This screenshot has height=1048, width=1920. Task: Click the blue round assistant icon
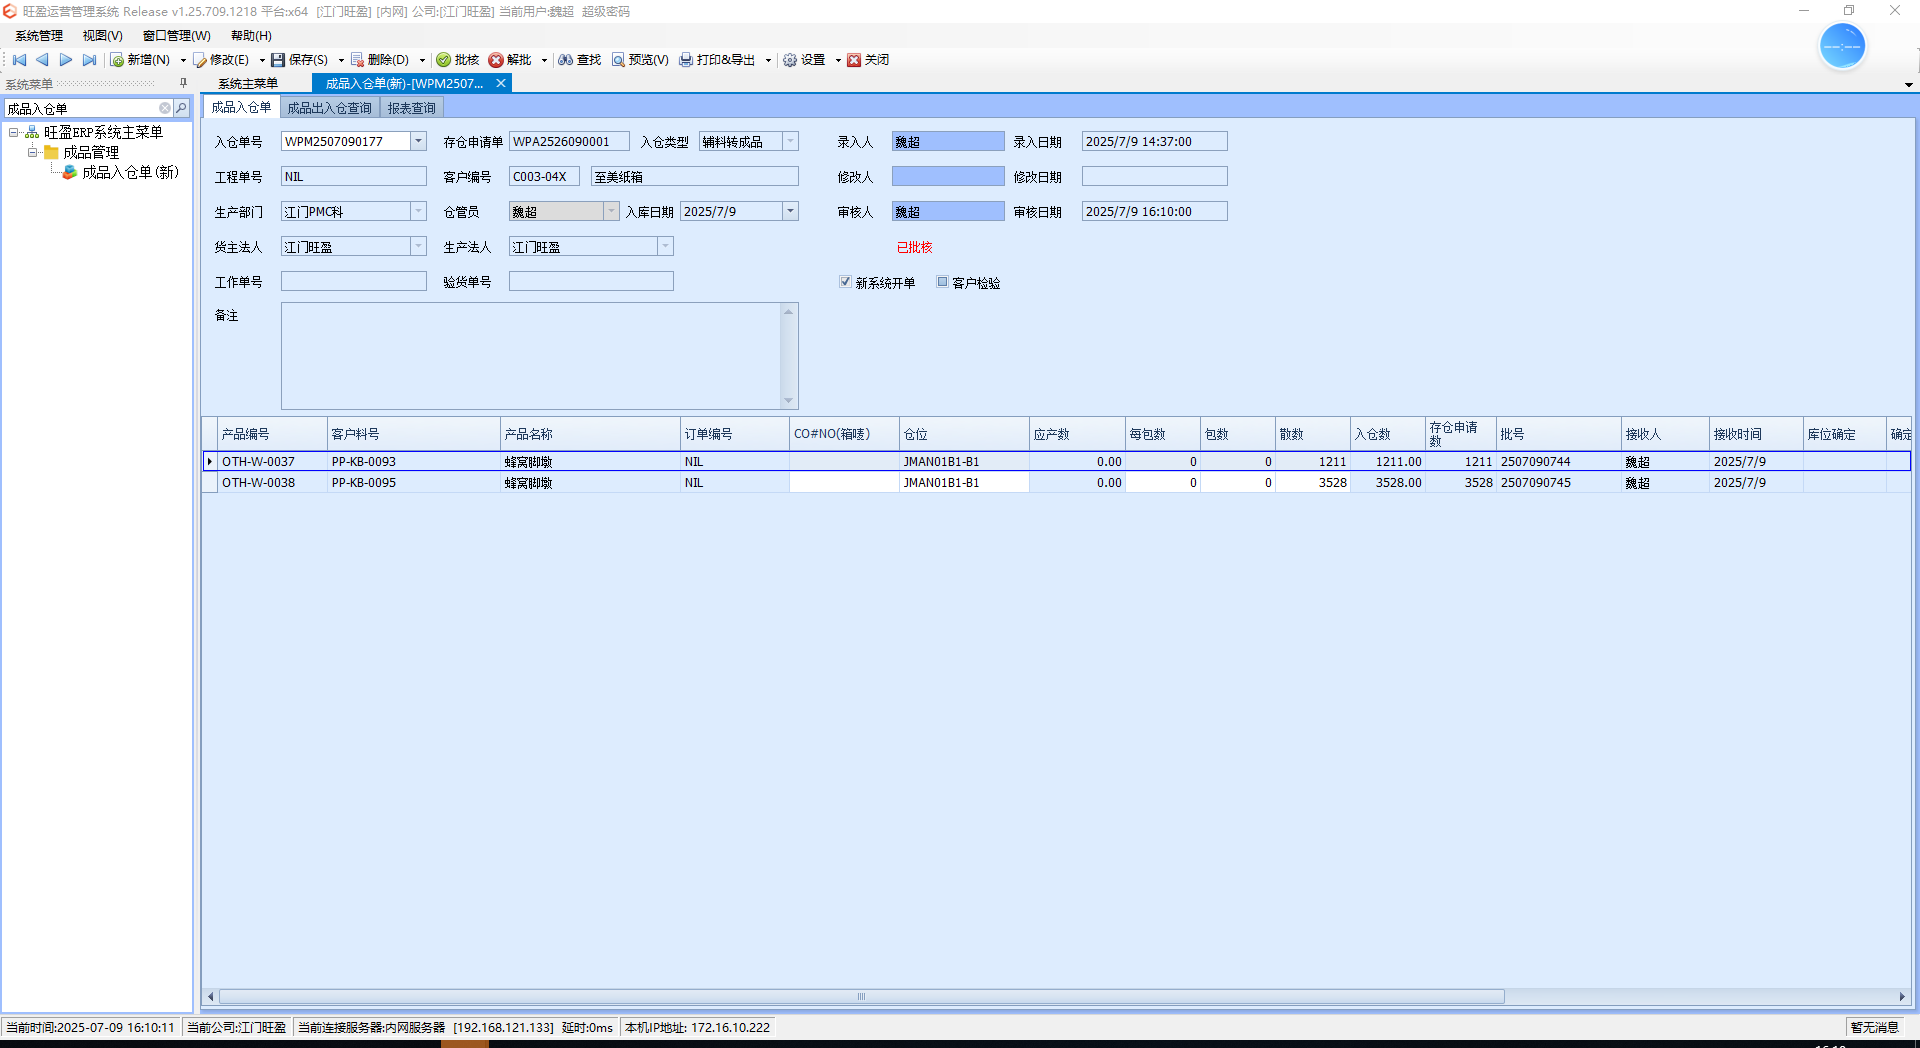[x=1842, y=46]
